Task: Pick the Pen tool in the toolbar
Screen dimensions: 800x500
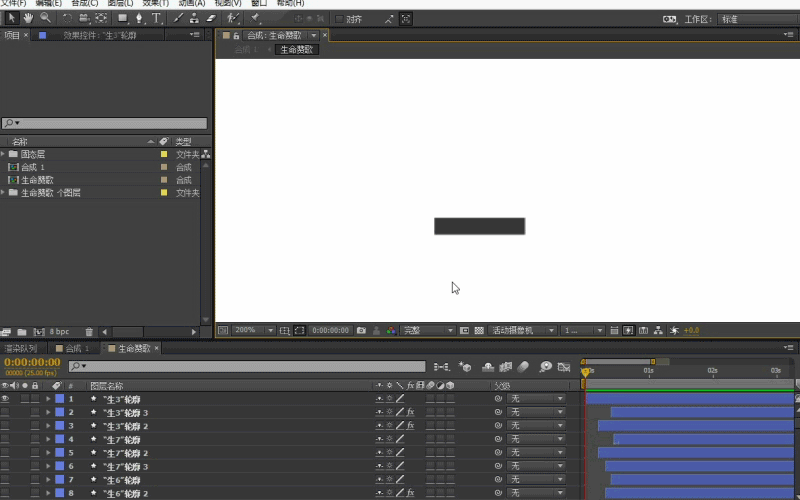Action: coord(140,18)
